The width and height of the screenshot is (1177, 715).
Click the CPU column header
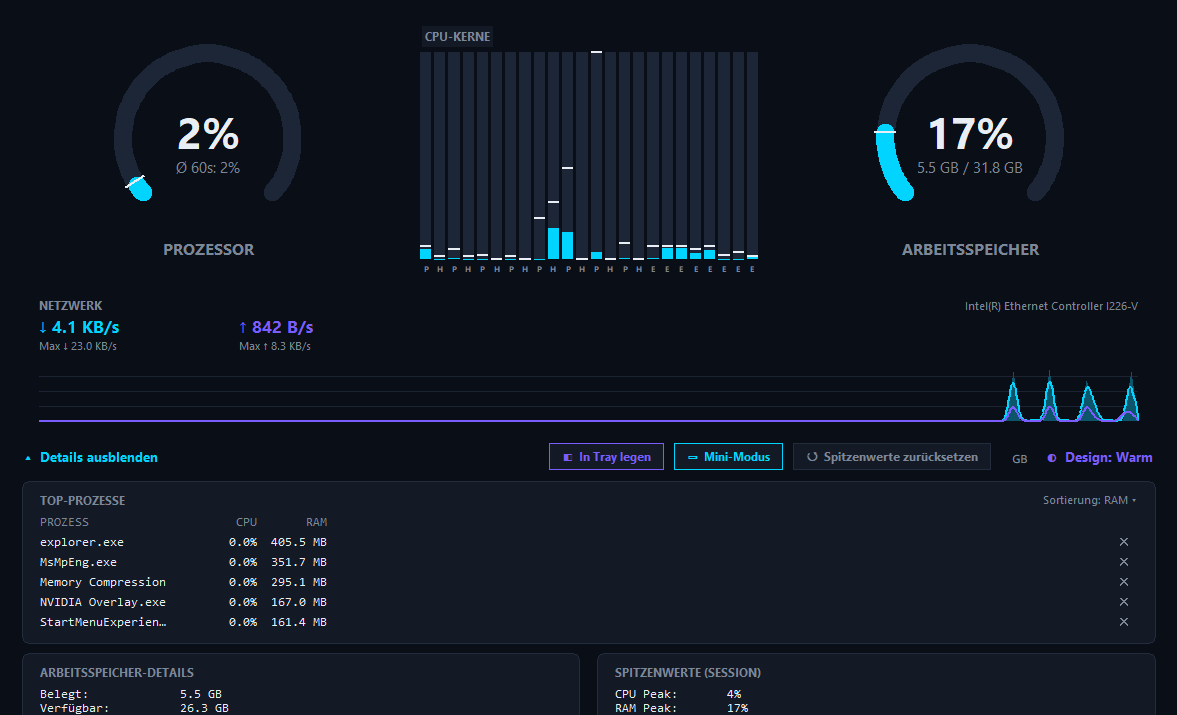pyautogui.click(x=246, y=522)
